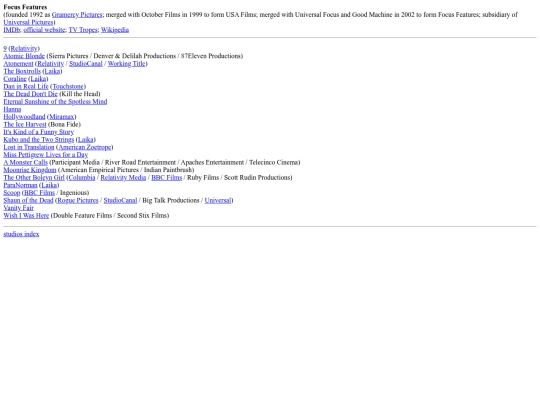Open the Moonrise Kingdom film link

click(30, 170)
